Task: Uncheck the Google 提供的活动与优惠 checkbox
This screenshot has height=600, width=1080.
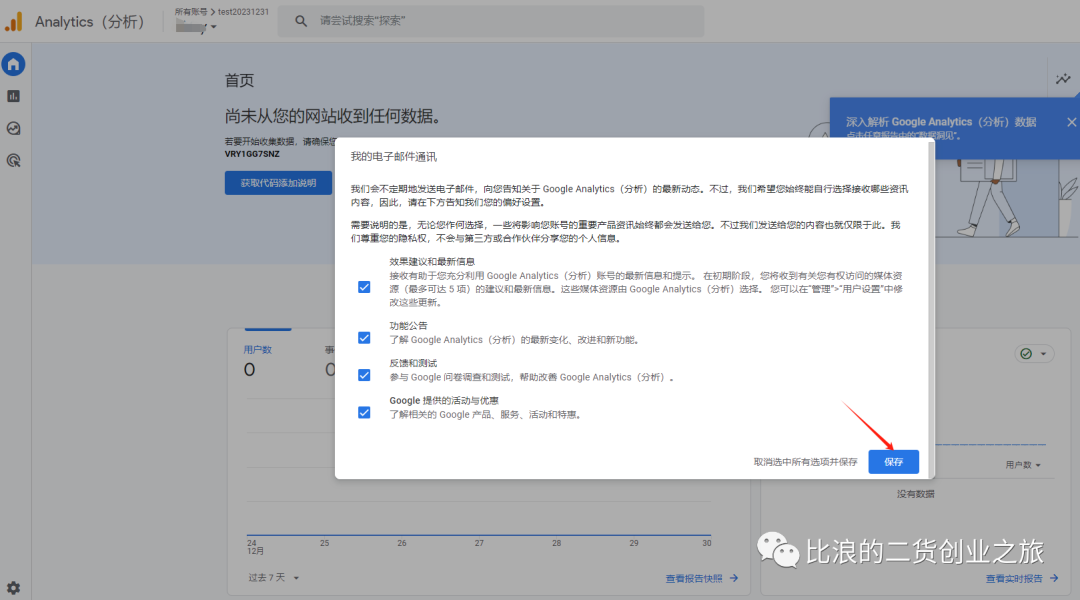Action: click(364, 412)
